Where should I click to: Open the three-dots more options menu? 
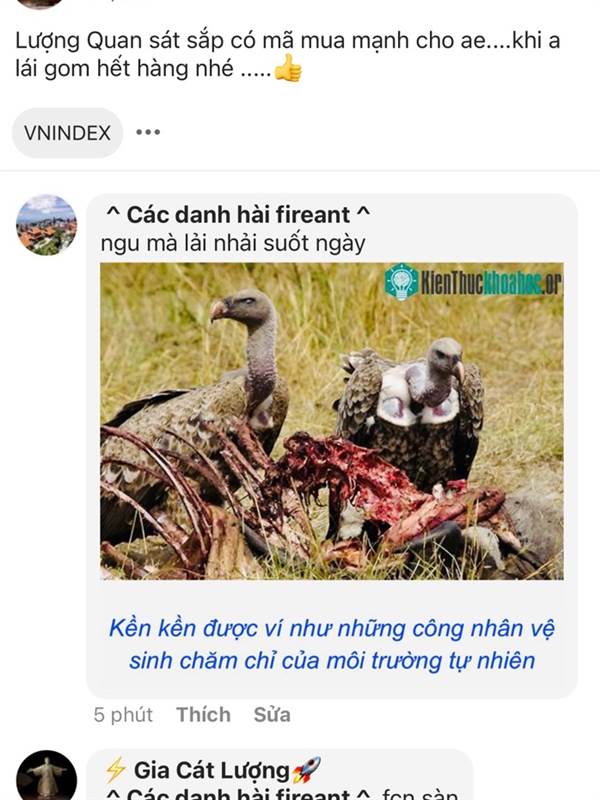(x=148, y=132)
